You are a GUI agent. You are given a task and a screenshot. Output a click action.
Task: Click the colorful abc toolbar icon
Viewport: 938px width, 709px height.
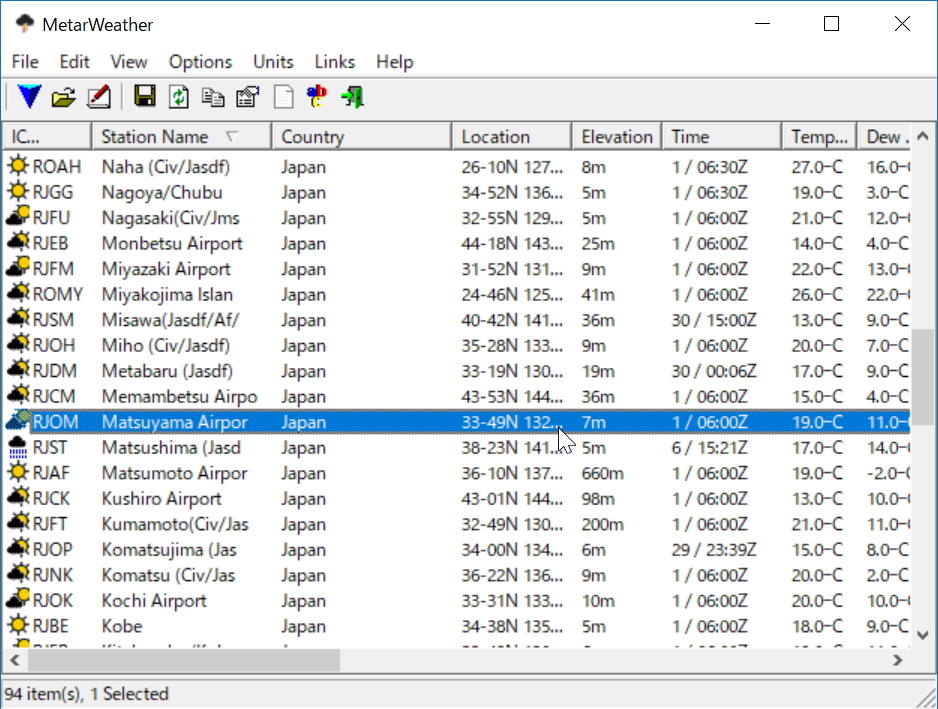click(x=317, y=96)
